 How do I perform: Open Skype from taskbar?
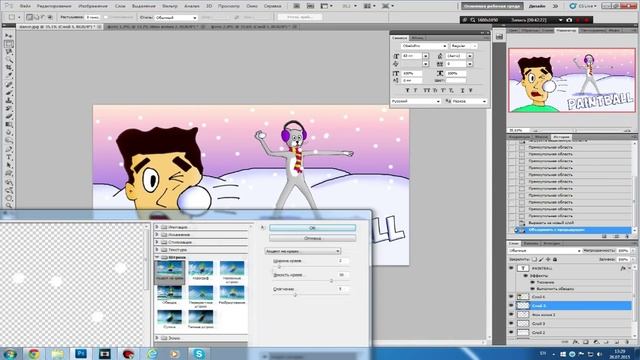[x=199, y=353]
